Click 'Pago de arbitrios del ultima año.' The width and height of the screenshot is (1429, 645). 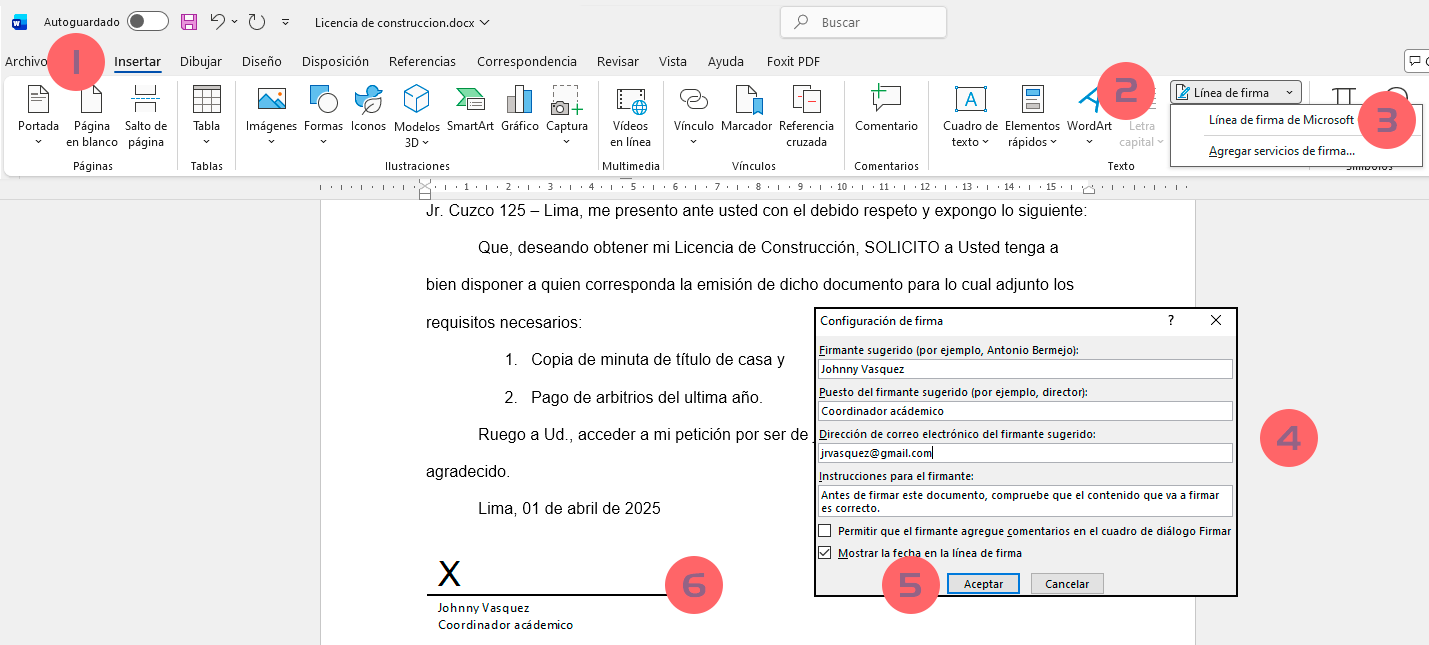coord(647,397)
